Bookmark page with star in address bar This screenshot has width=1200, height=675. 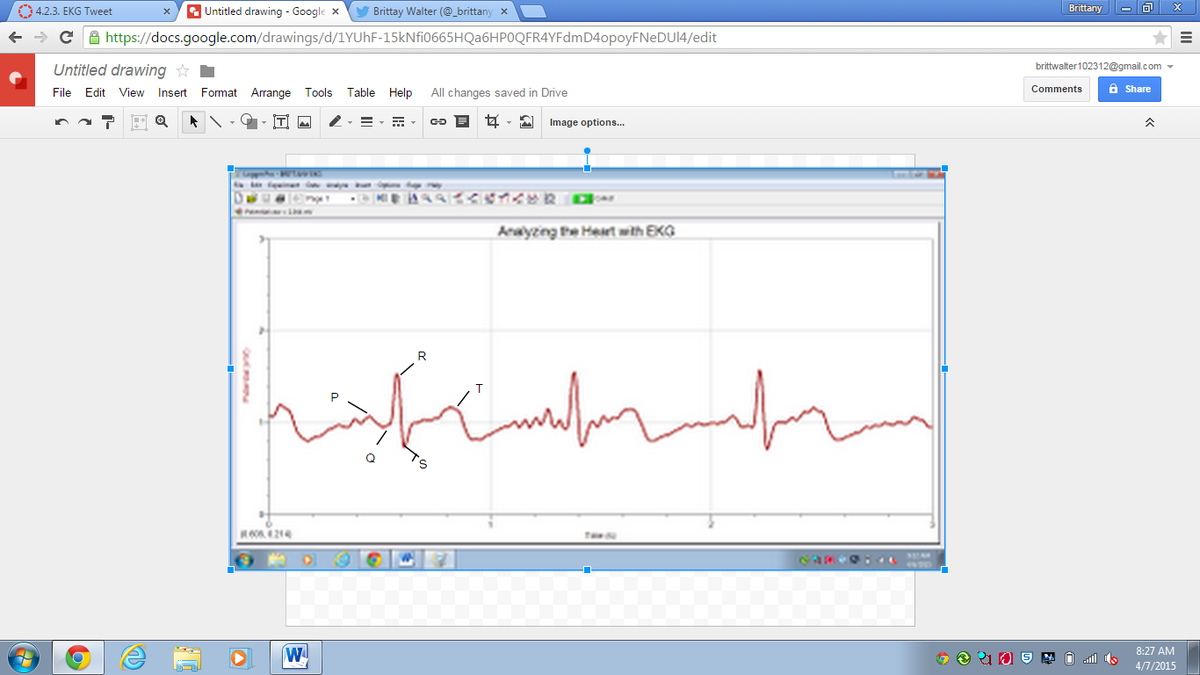tap(1160, 38)
